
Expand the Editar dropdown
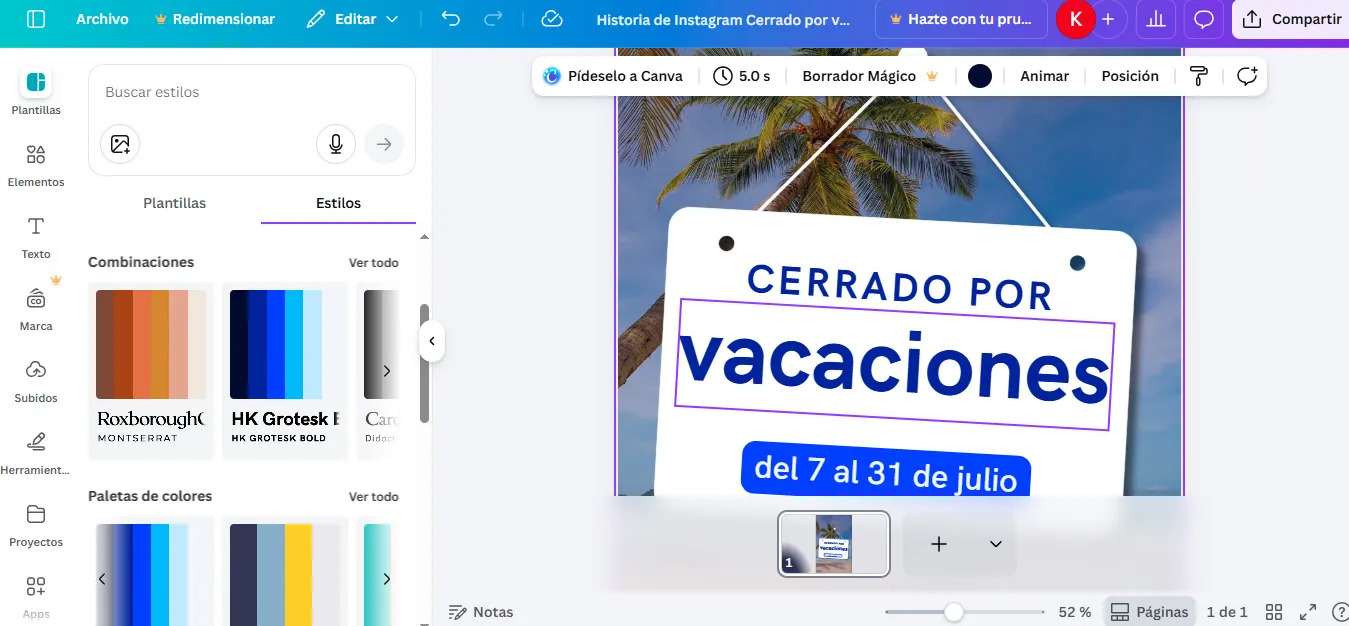353,19
